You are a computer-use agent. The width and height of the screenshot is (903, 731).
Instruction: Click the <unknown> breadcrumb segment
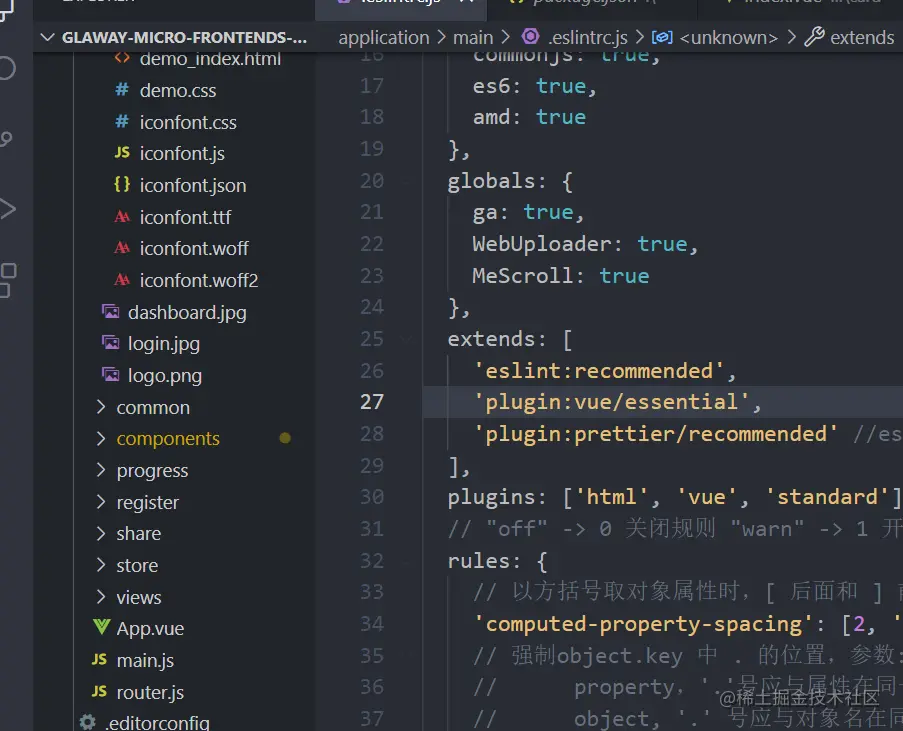pos(729,37)
